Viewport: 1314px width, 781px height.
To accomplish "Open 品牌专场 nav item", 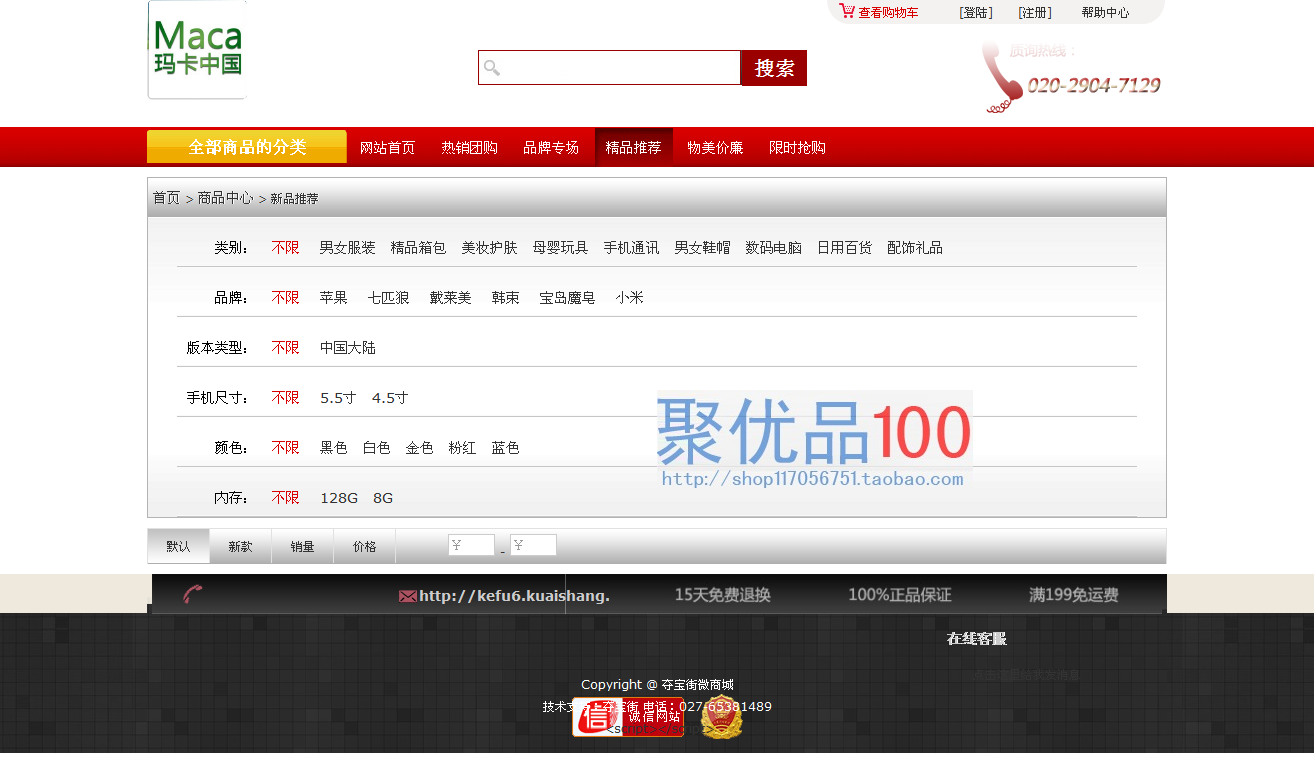I will point(551,148).
